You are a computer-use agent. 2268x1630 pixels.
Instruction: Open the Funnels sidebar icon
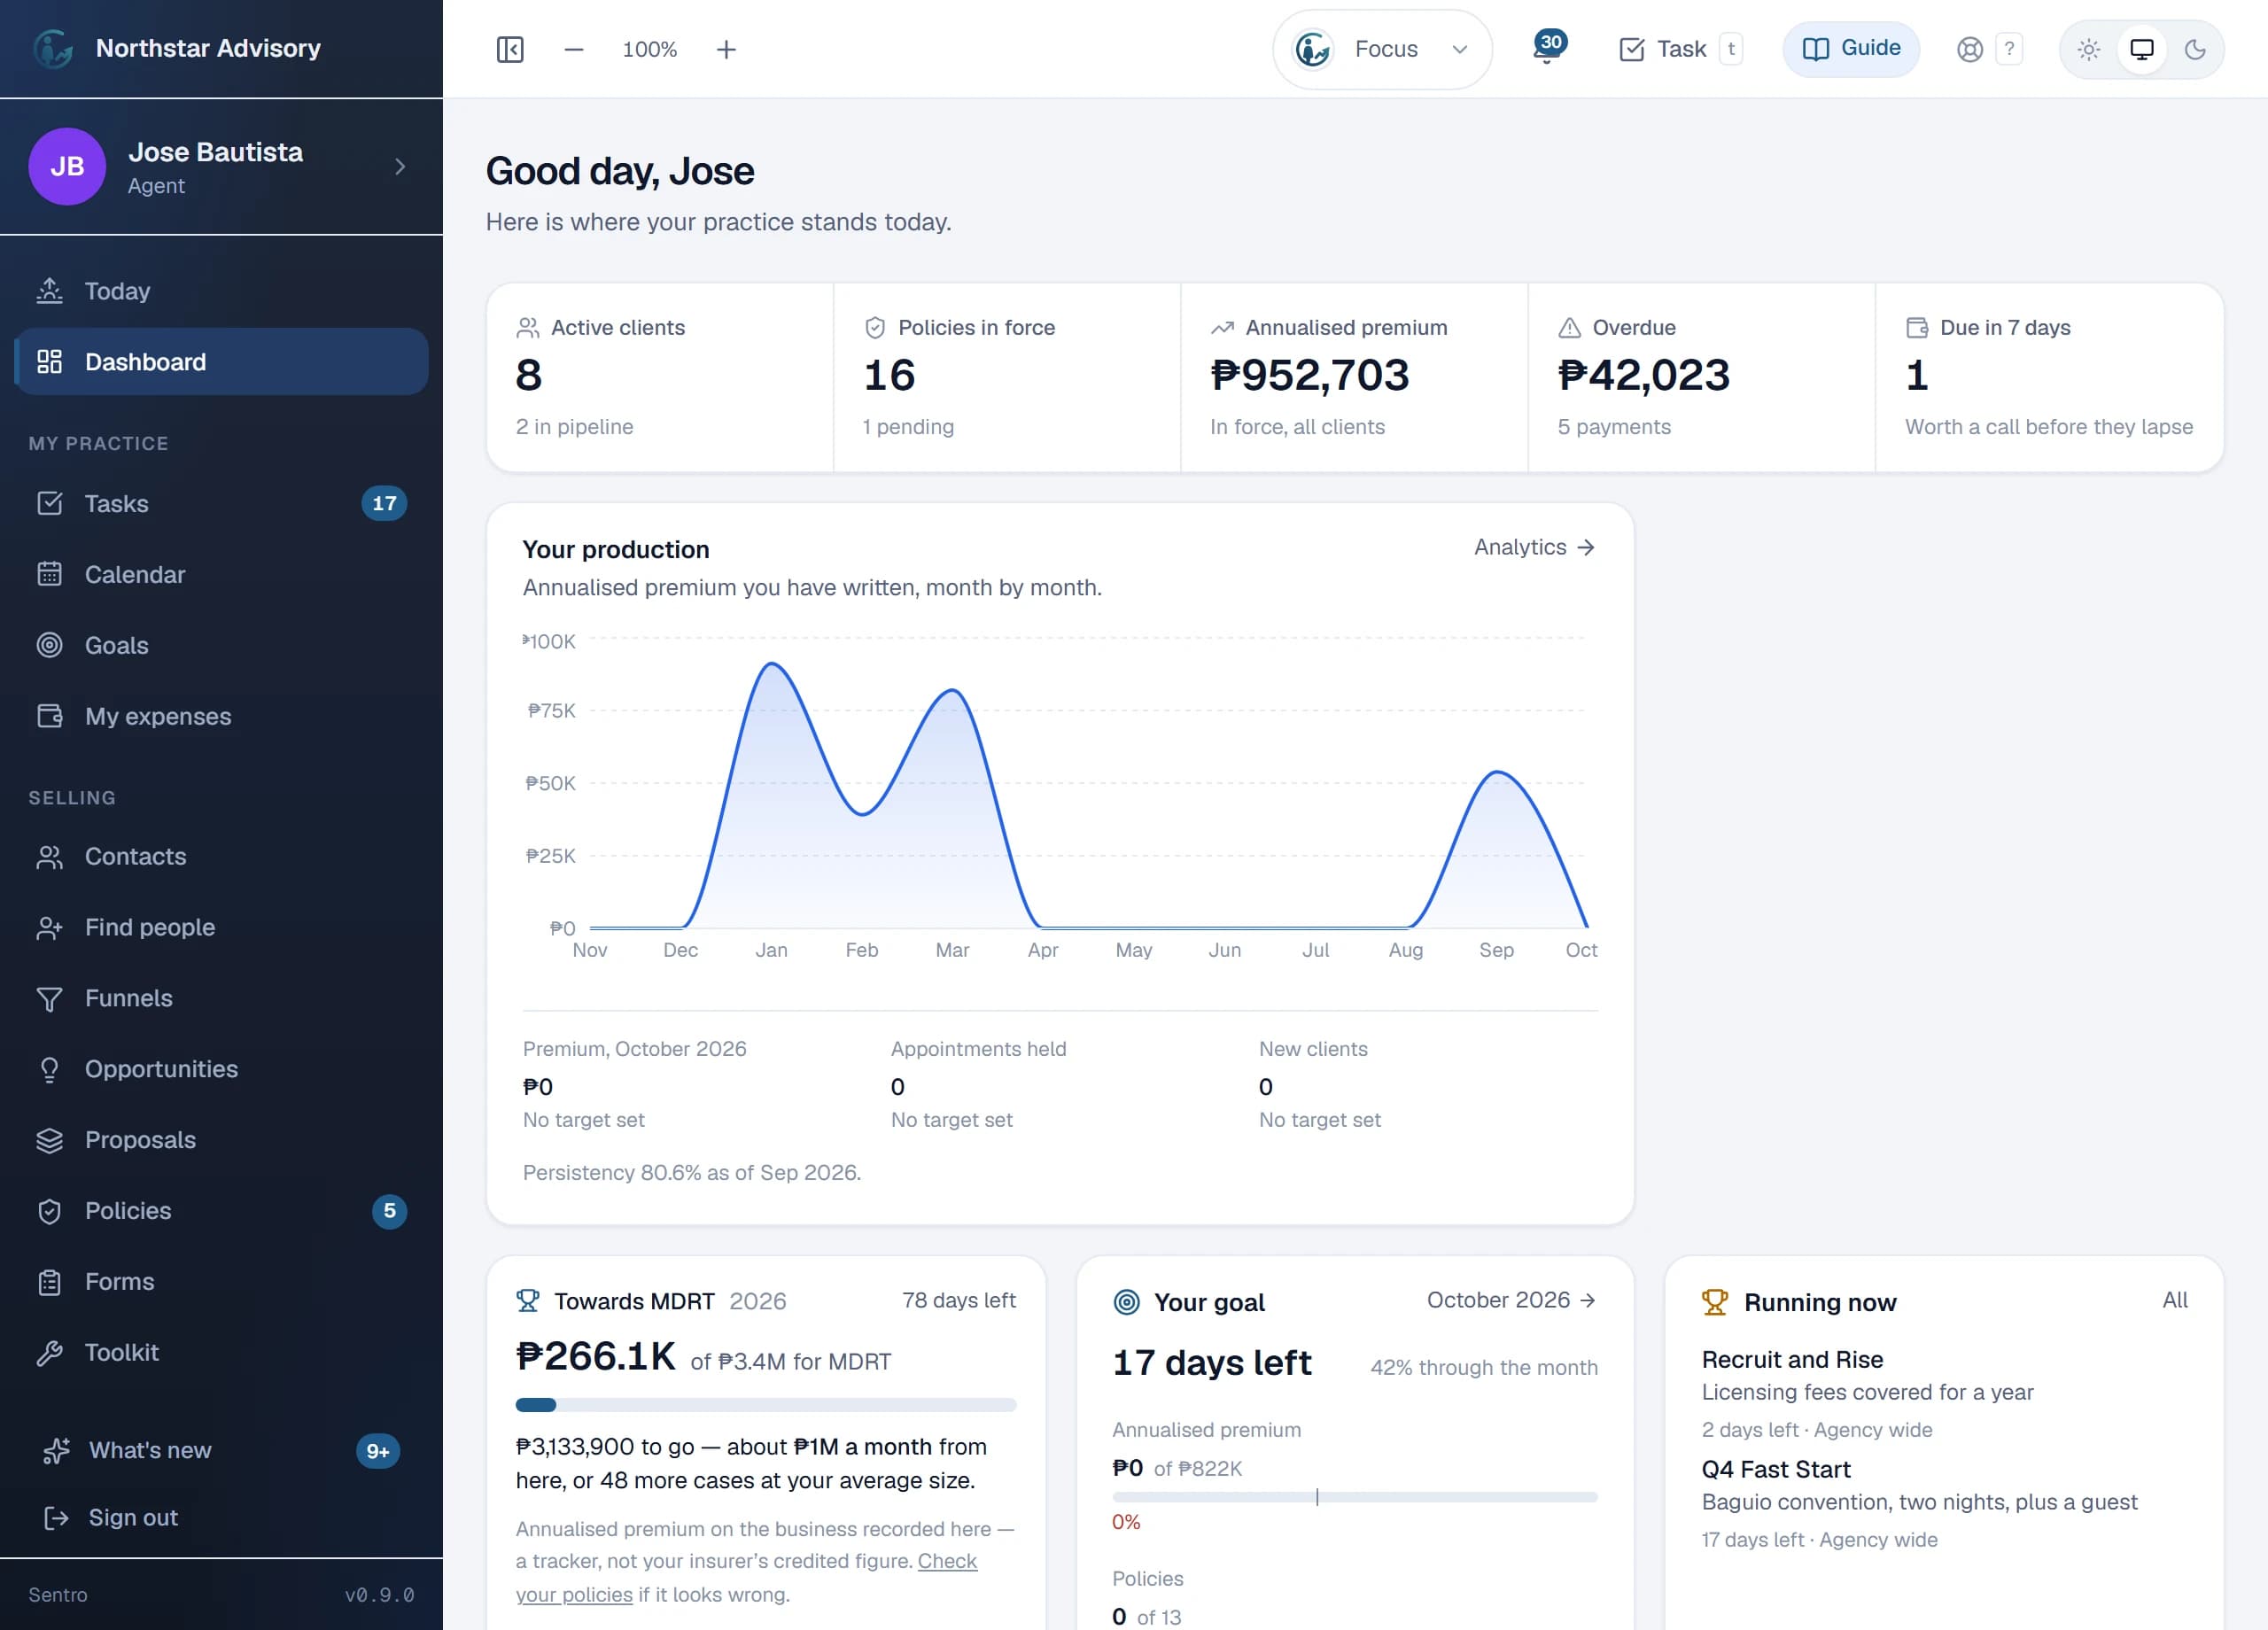(x=49, y=999)
